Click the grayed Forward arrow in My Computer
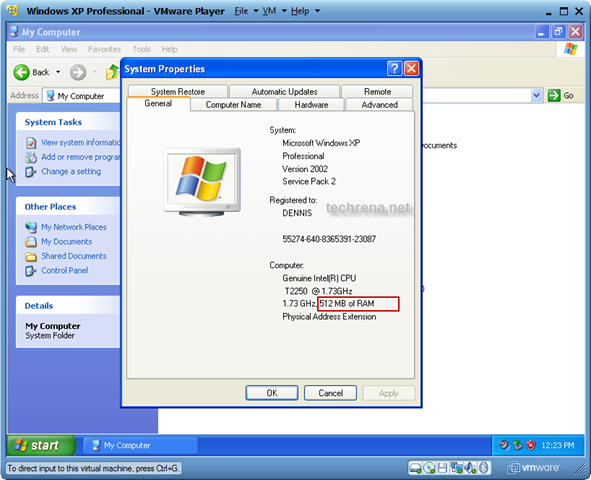Image resolution: width=591 pixels, height=480 pixels. click(x=78, y=72)
